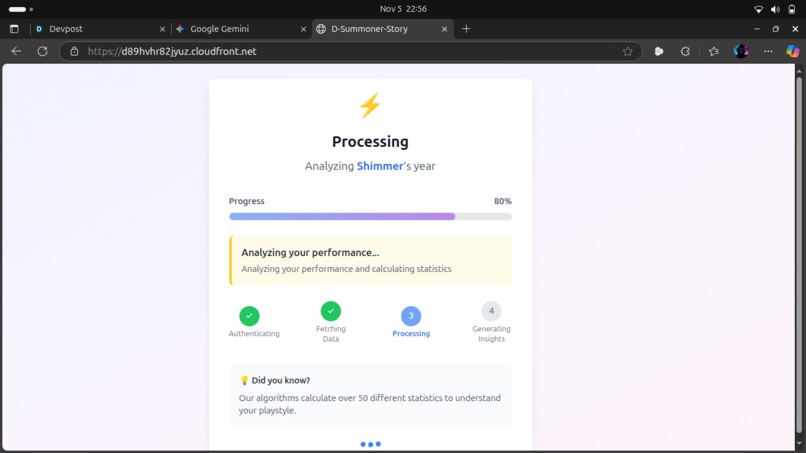The height and width of the screenshot is (453, 806).
Task: Select the step 4 Generating Insights circle
Action: click(491, 311)
